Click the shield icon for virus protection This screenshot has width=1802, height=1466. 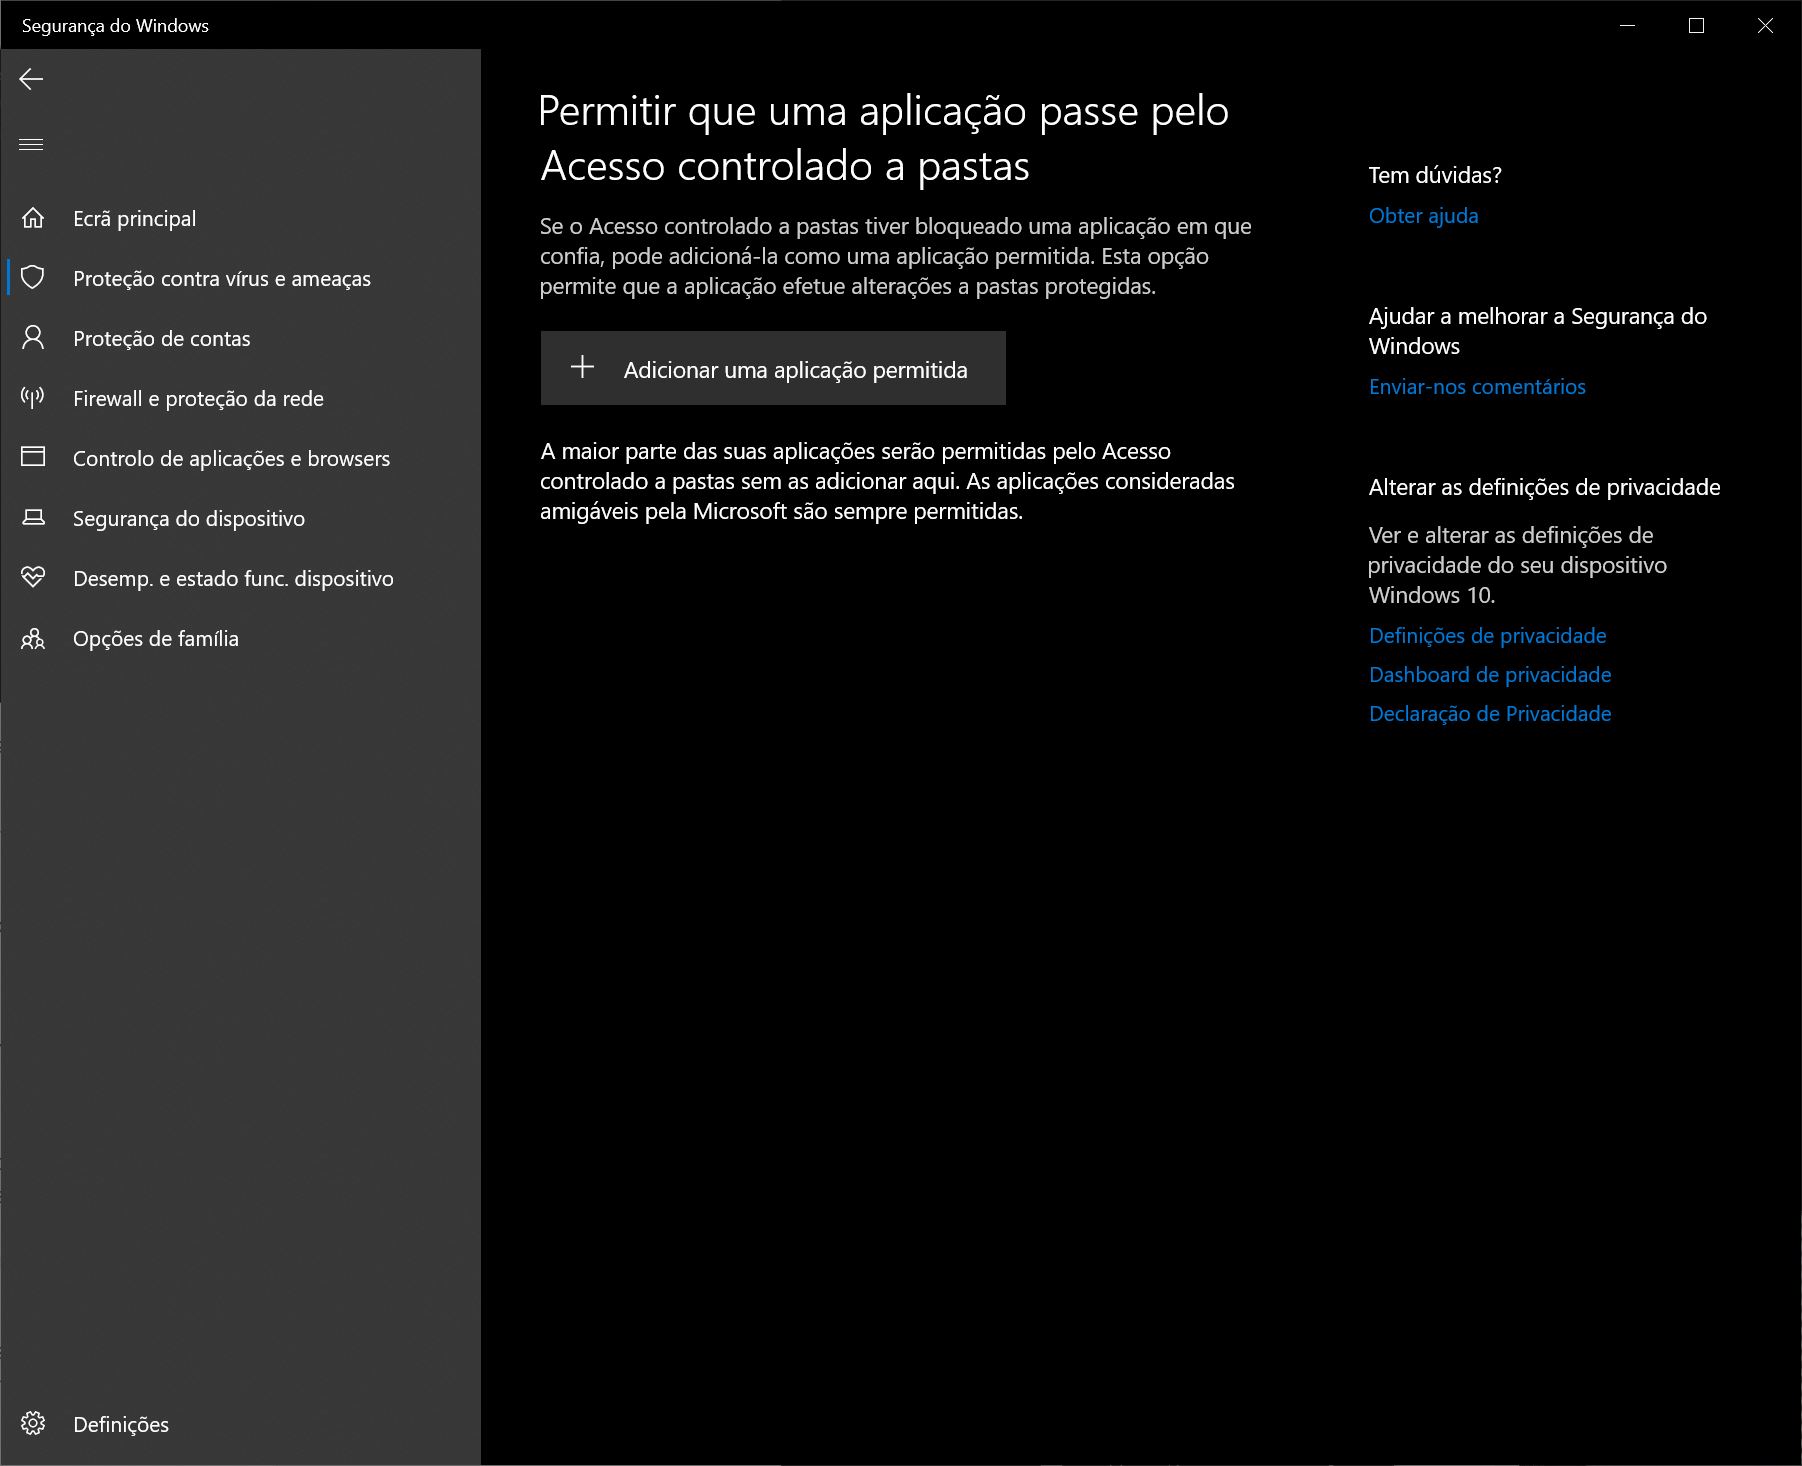pyautogui.click(x=33, y=278)
